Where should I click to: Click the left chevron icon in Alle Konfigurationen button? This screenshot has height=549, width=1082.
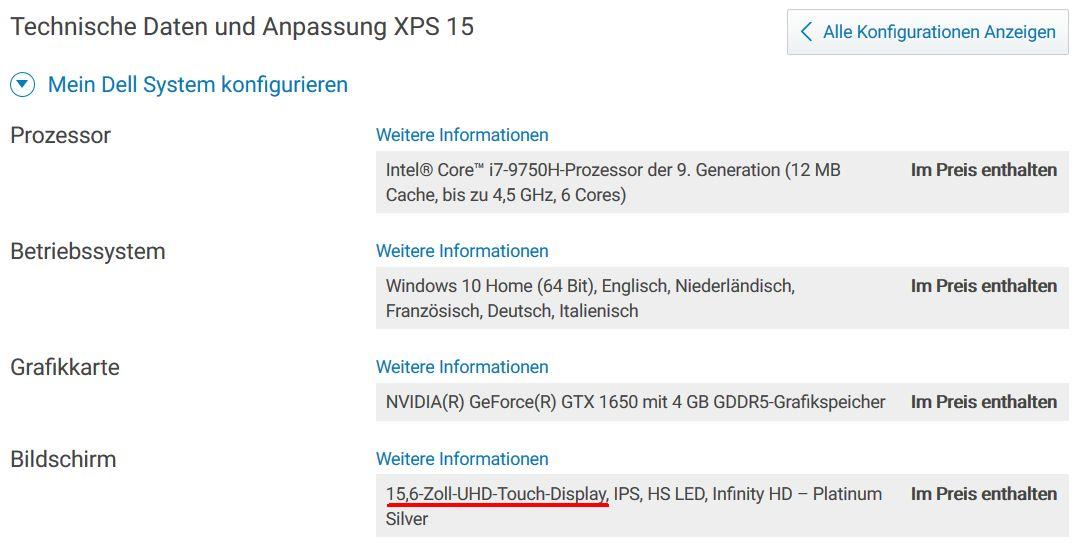click(x=806, y=32)
